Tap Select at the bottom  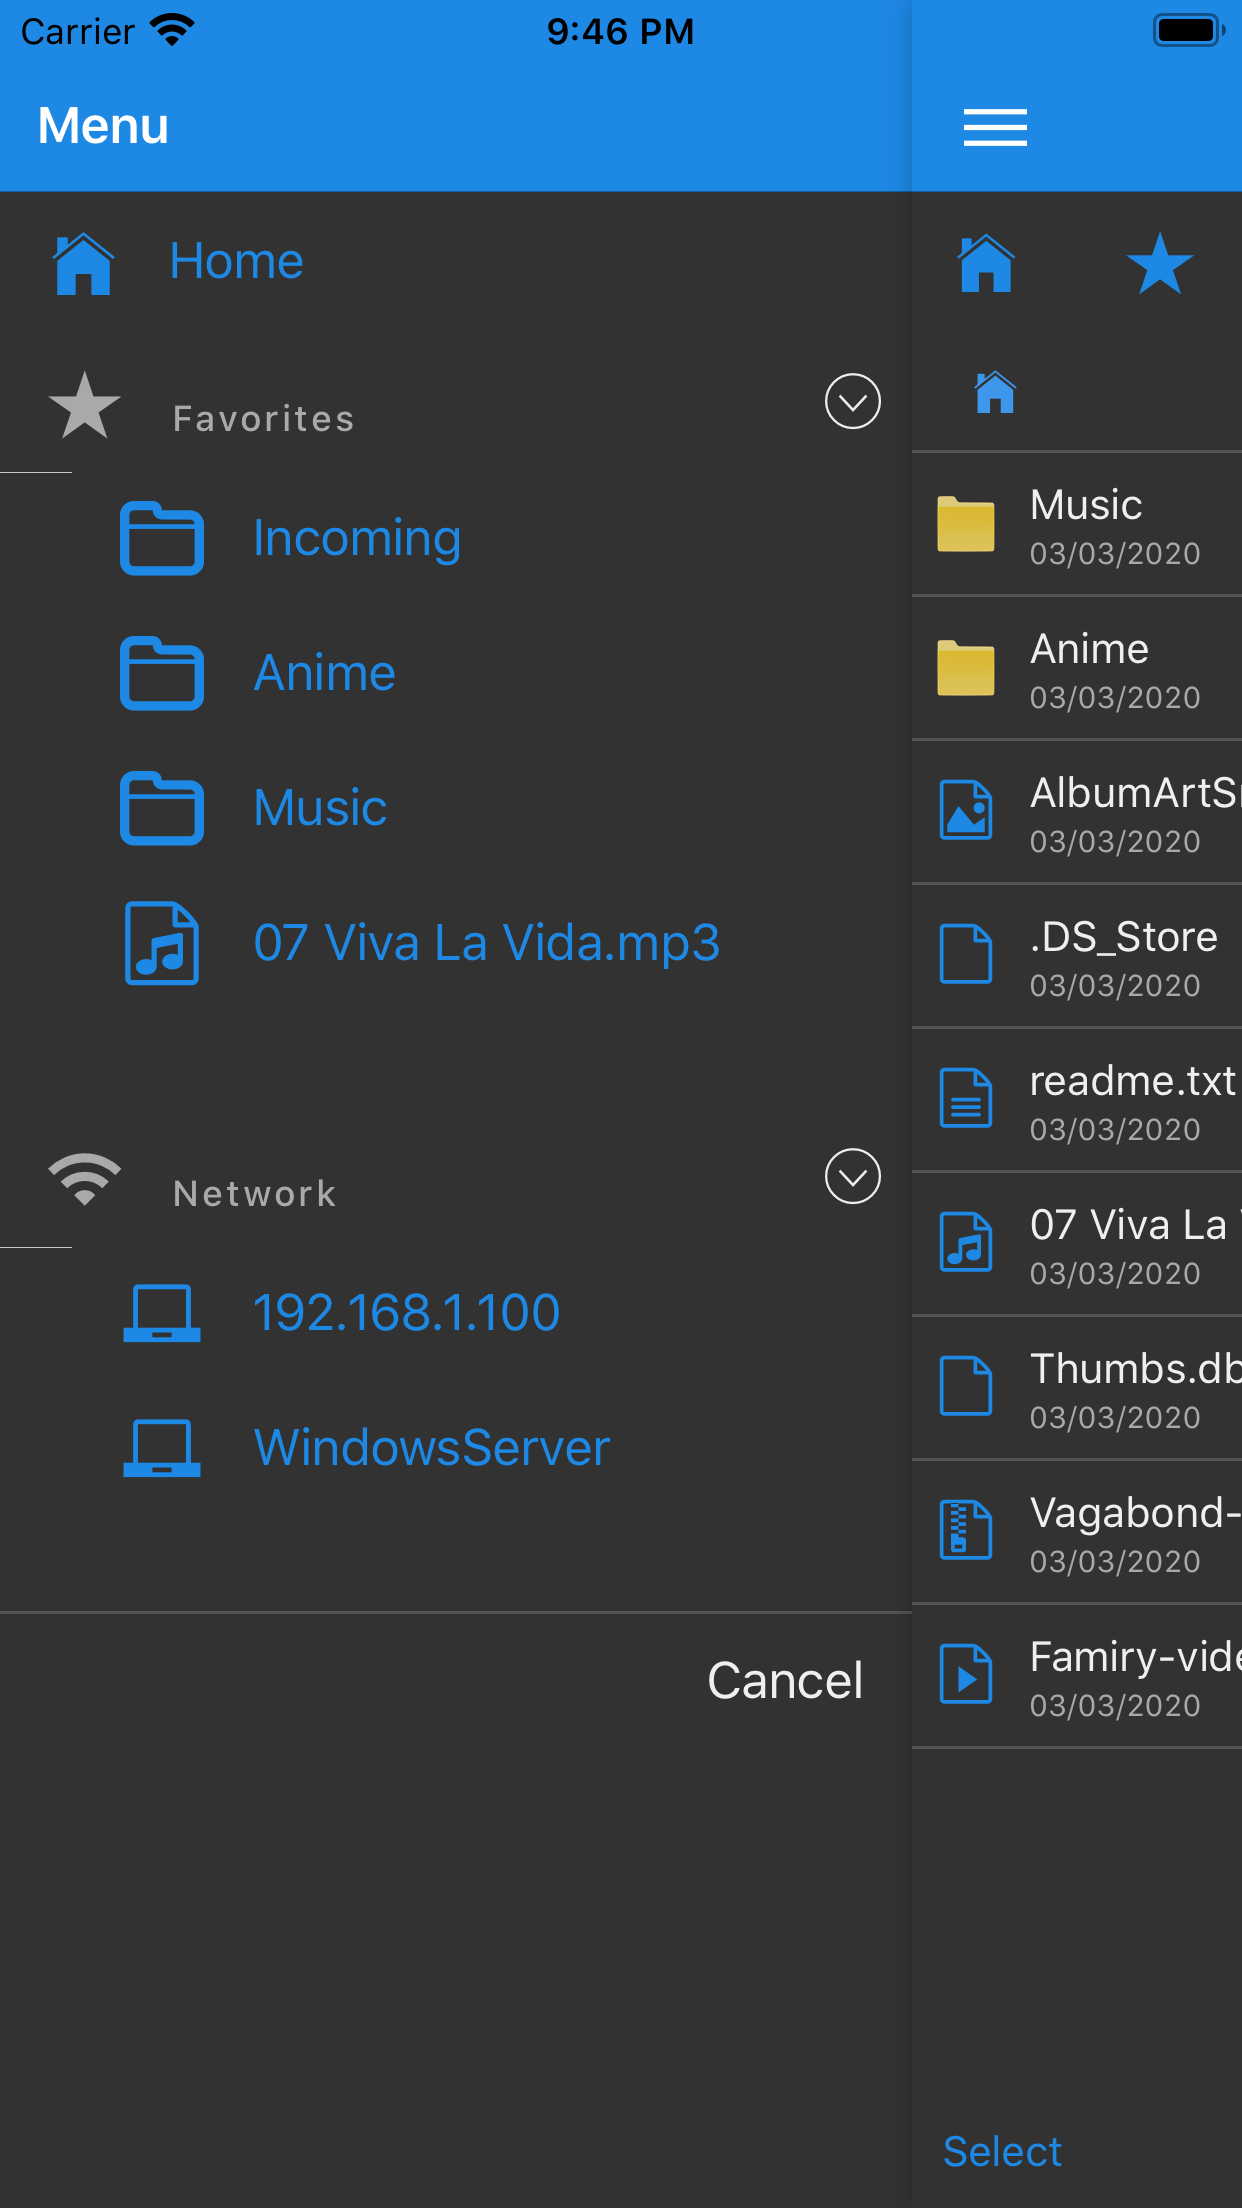1002,2151
